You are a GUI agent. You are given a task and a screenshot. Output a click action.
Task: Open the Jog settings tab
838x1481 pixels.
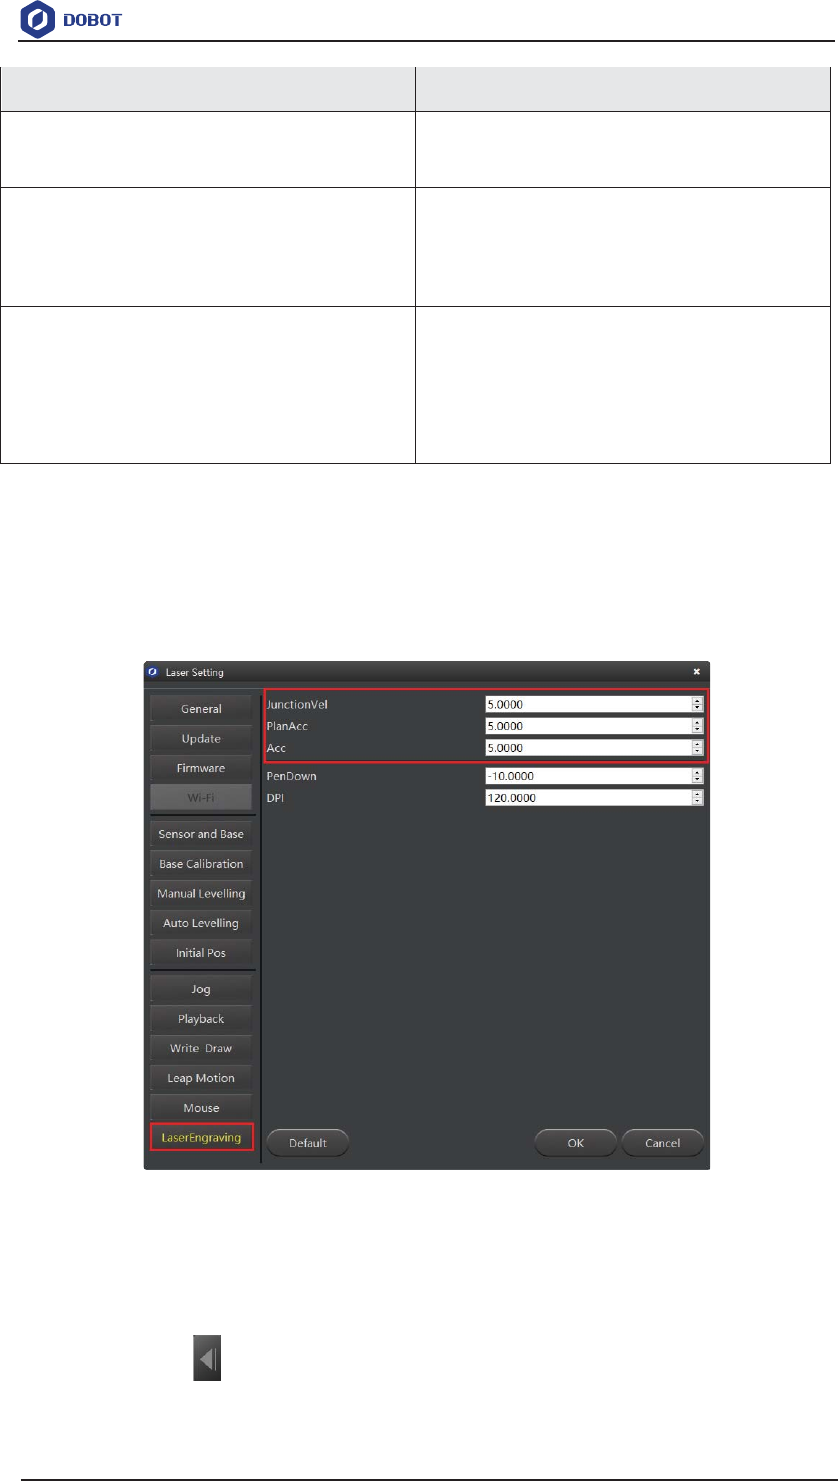tap(201, 989)
